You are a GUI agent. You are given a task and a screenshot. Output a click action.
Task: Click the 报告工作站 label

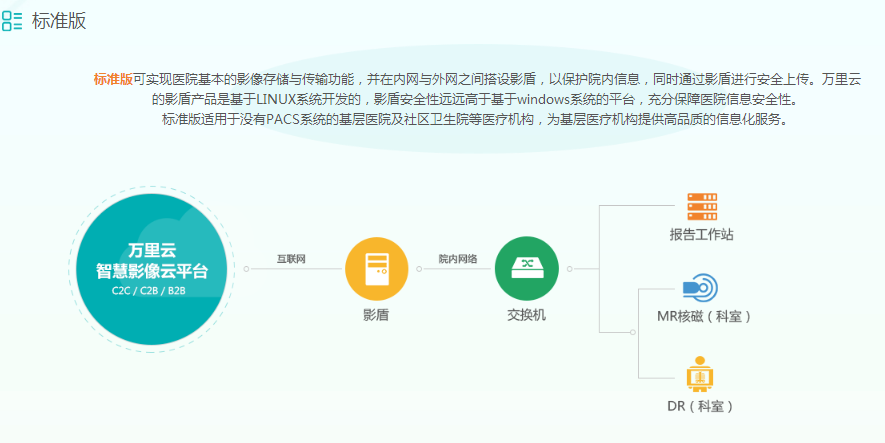(702, 235)
